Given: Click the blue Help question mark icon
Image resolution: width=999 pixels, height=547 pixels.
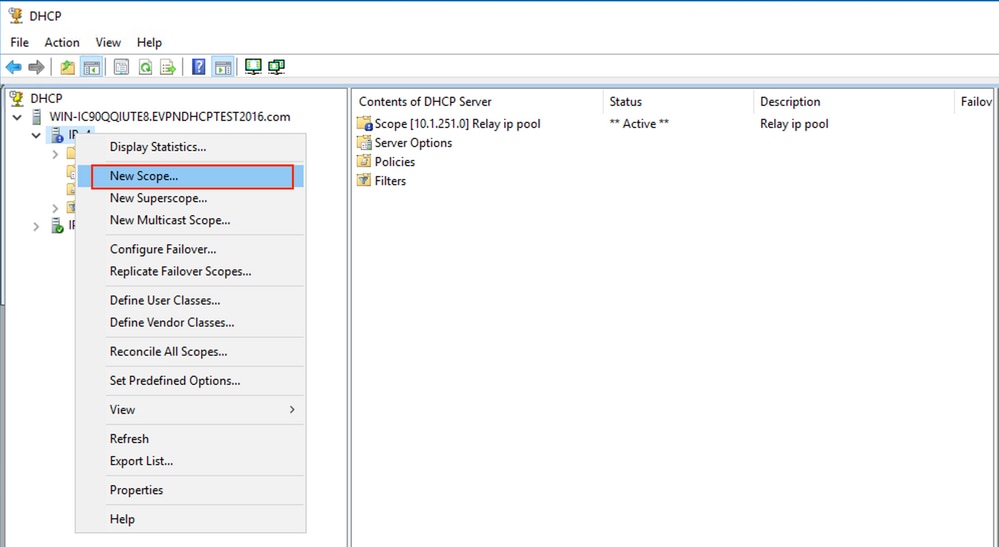Looking at the screenshot, I should pos(199,67).
